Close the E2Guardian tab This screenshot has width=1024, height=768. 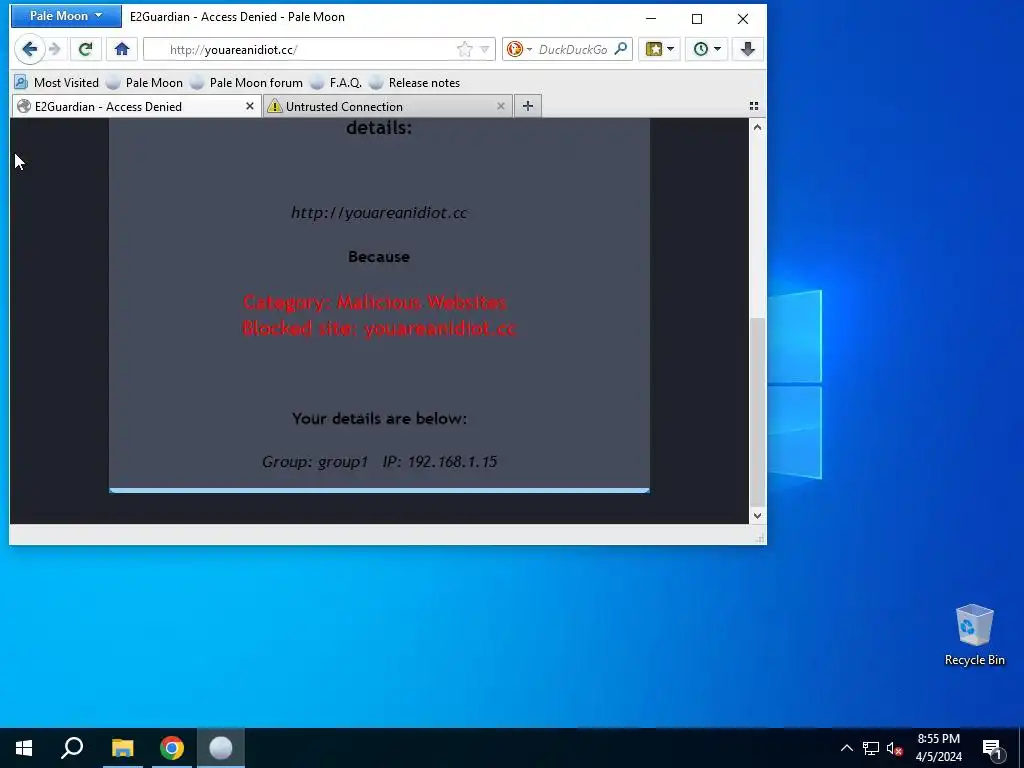point(249,106)
